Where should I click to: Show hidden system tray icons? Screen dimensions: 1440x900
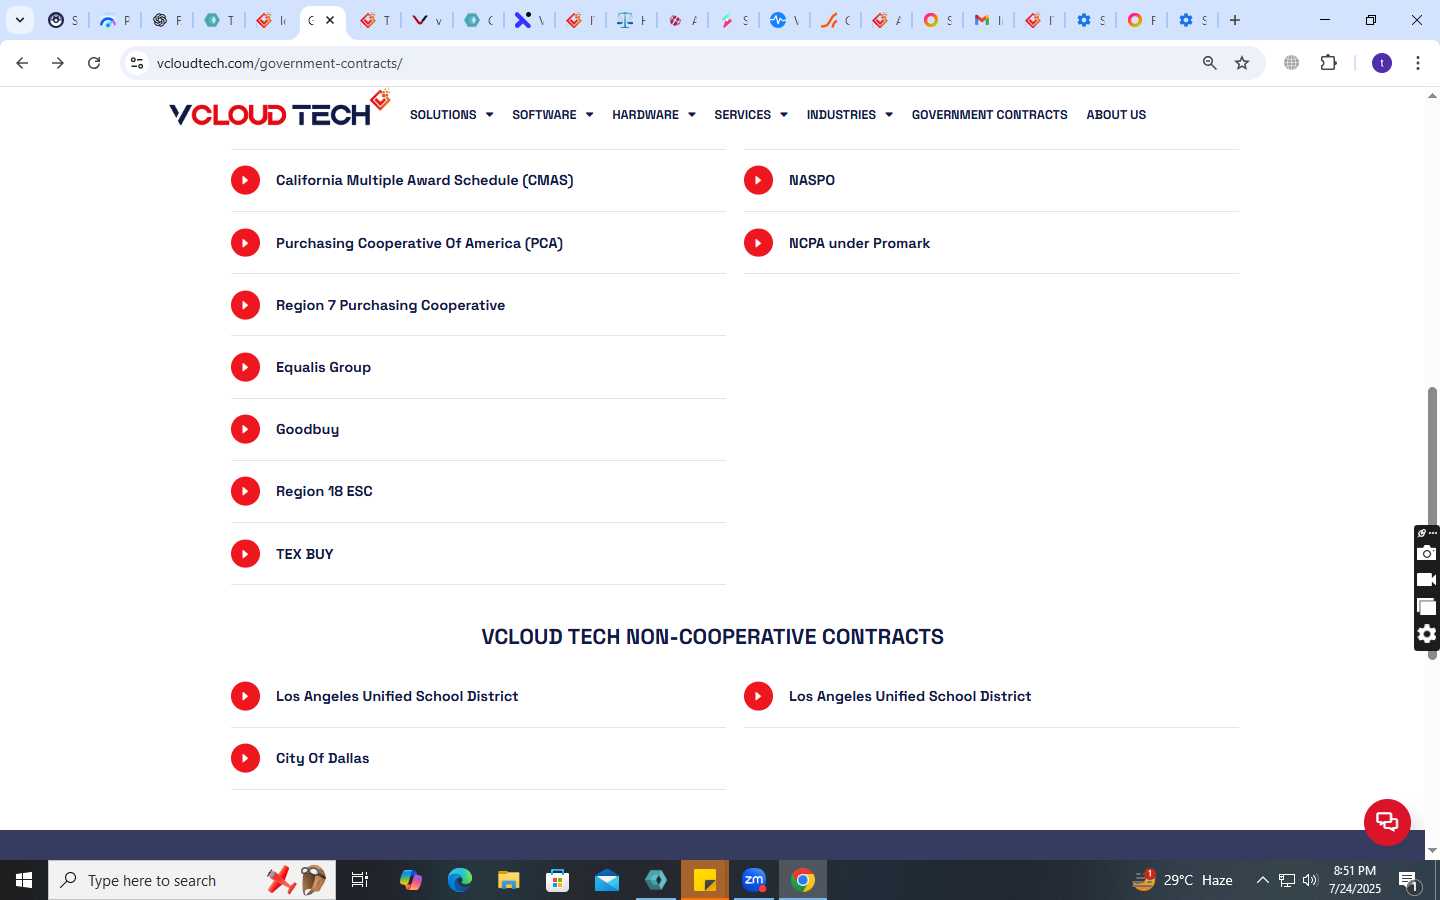point(1262,880)
